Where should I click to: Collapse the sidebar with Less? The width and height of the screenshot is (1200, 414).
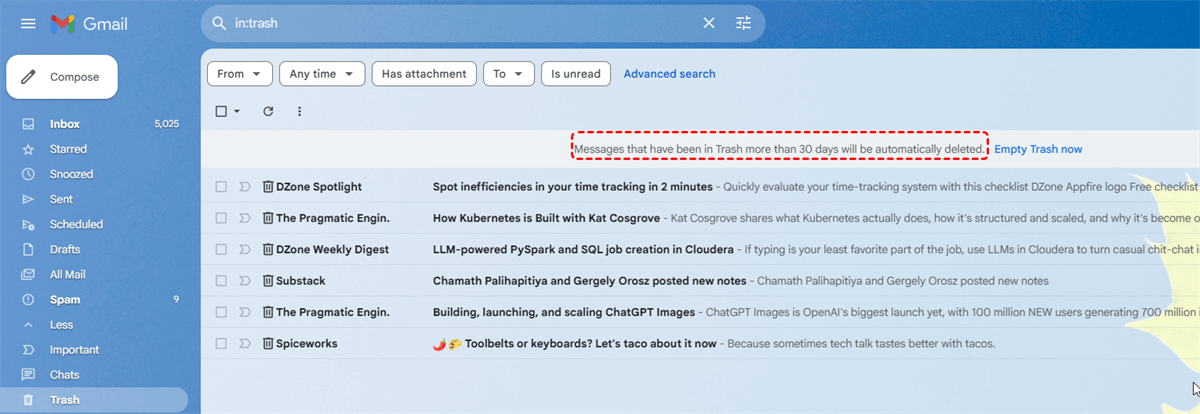pos(61,325)
